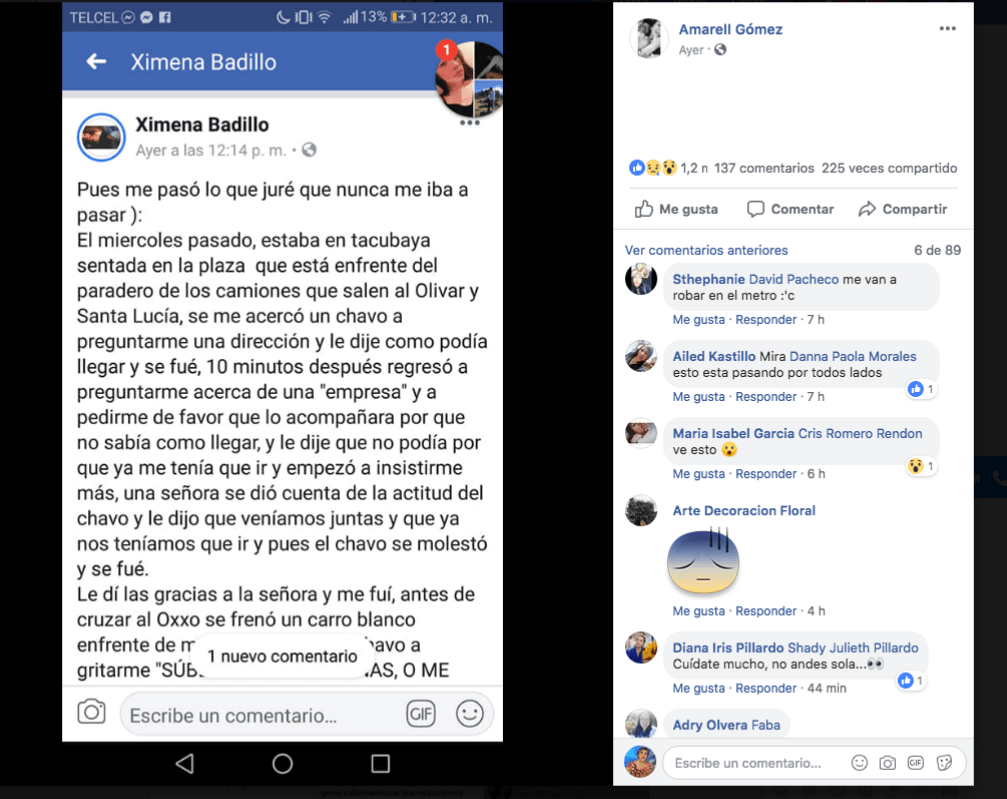Click Responder under Ailed Kastillo's comment
Screen dimensions: 1007x799
(766, 396)
